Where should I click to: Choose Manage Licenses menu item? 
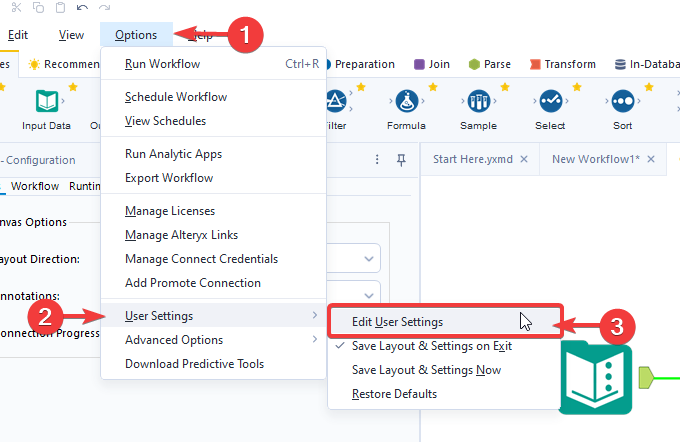pos(213,211)
